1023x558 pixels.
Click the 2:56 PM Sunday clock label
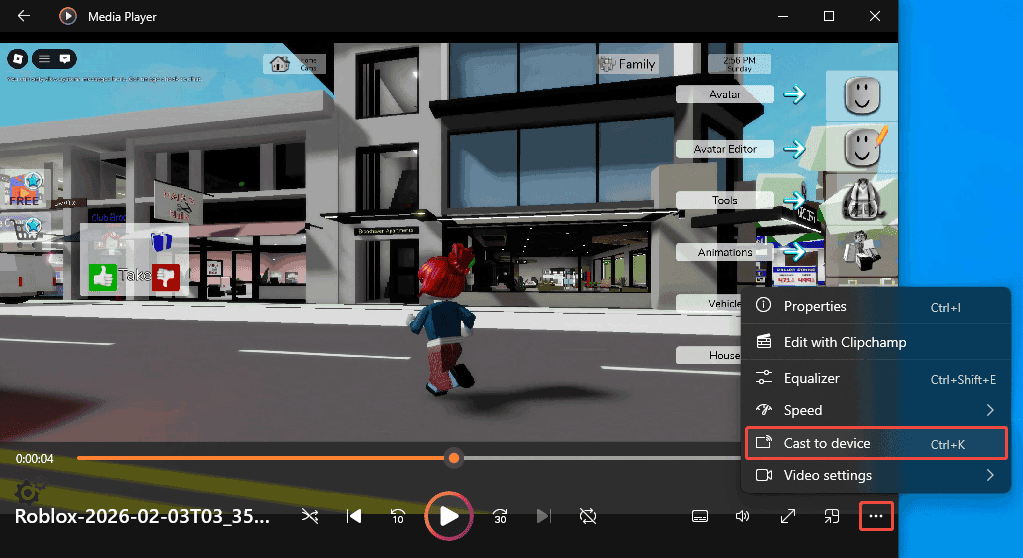739,64
